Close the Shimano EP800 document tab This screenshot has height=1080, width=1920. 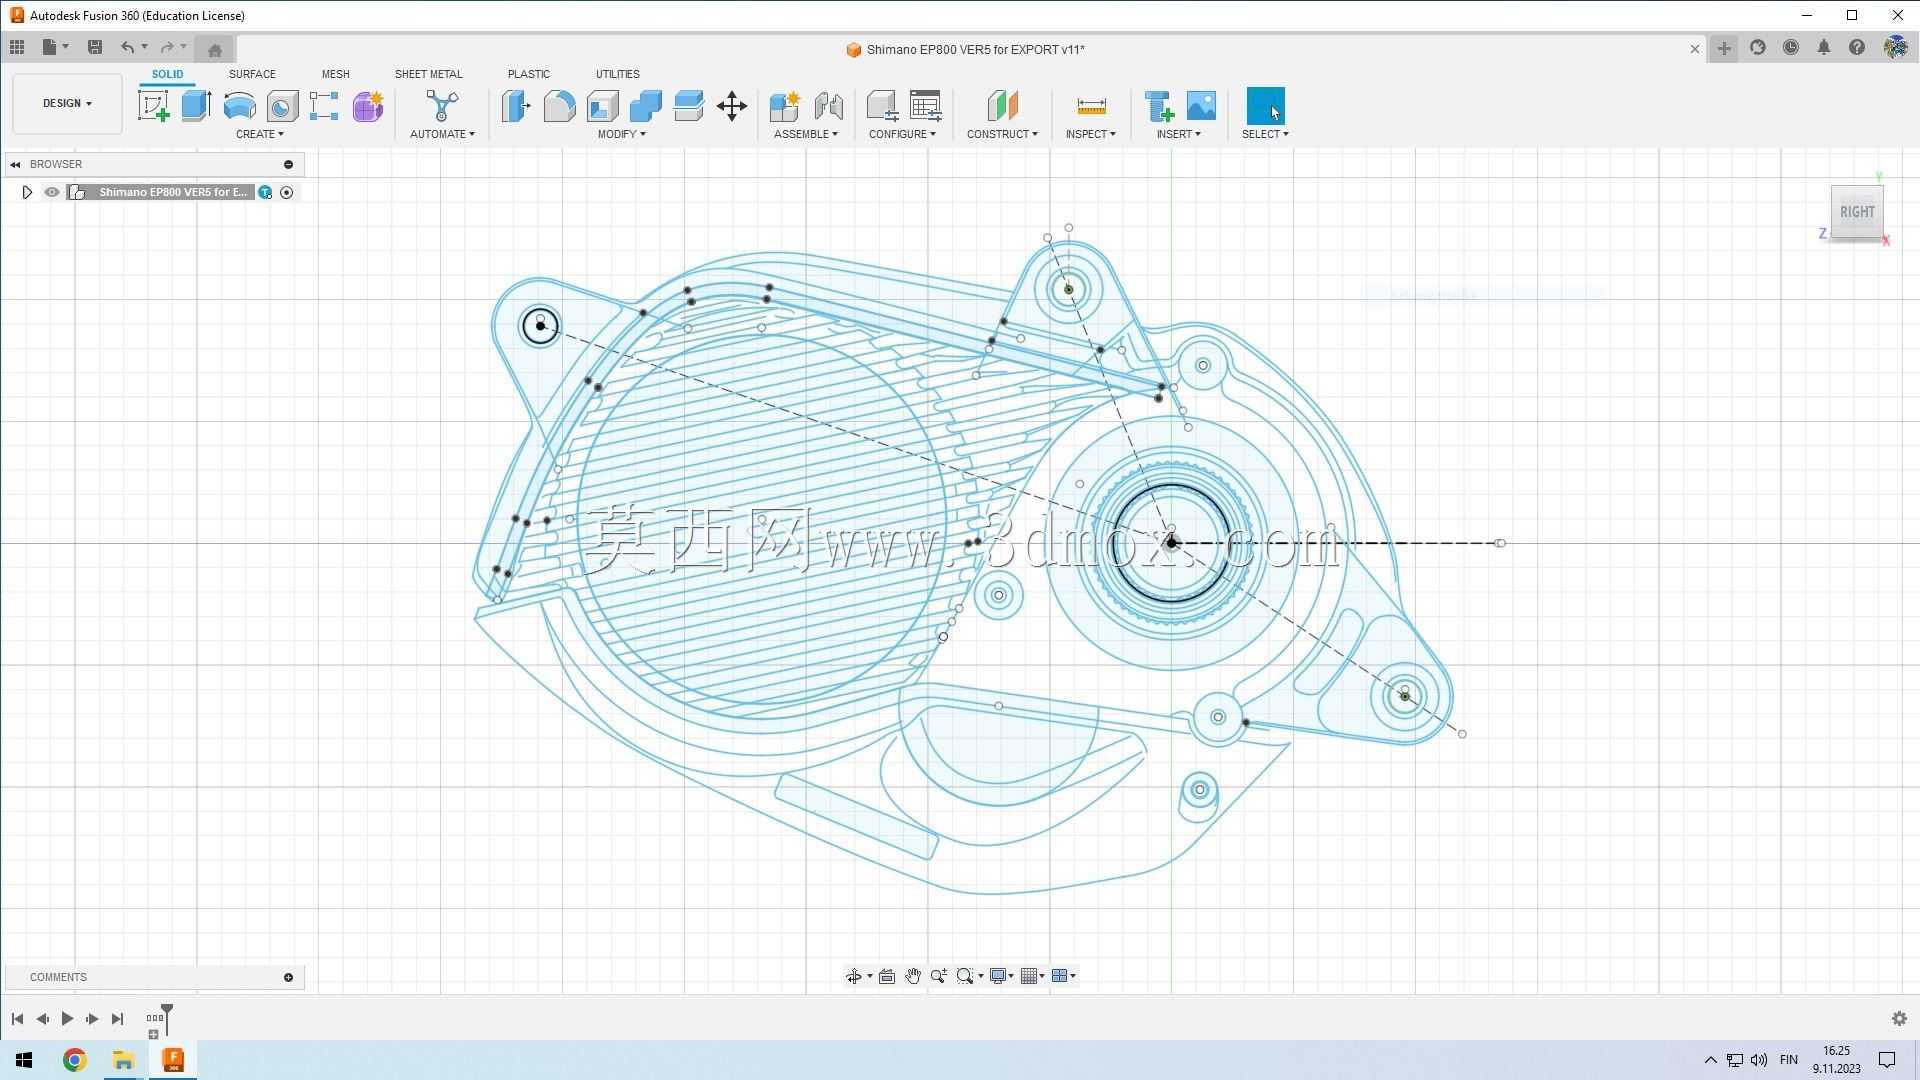1694,49
